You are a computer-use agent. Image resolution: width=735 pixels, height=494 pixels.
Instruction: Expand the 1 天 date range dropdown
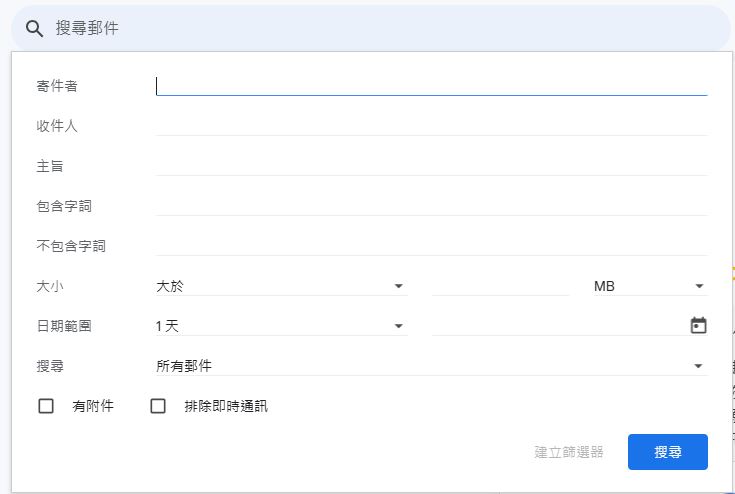click(281, 326)
